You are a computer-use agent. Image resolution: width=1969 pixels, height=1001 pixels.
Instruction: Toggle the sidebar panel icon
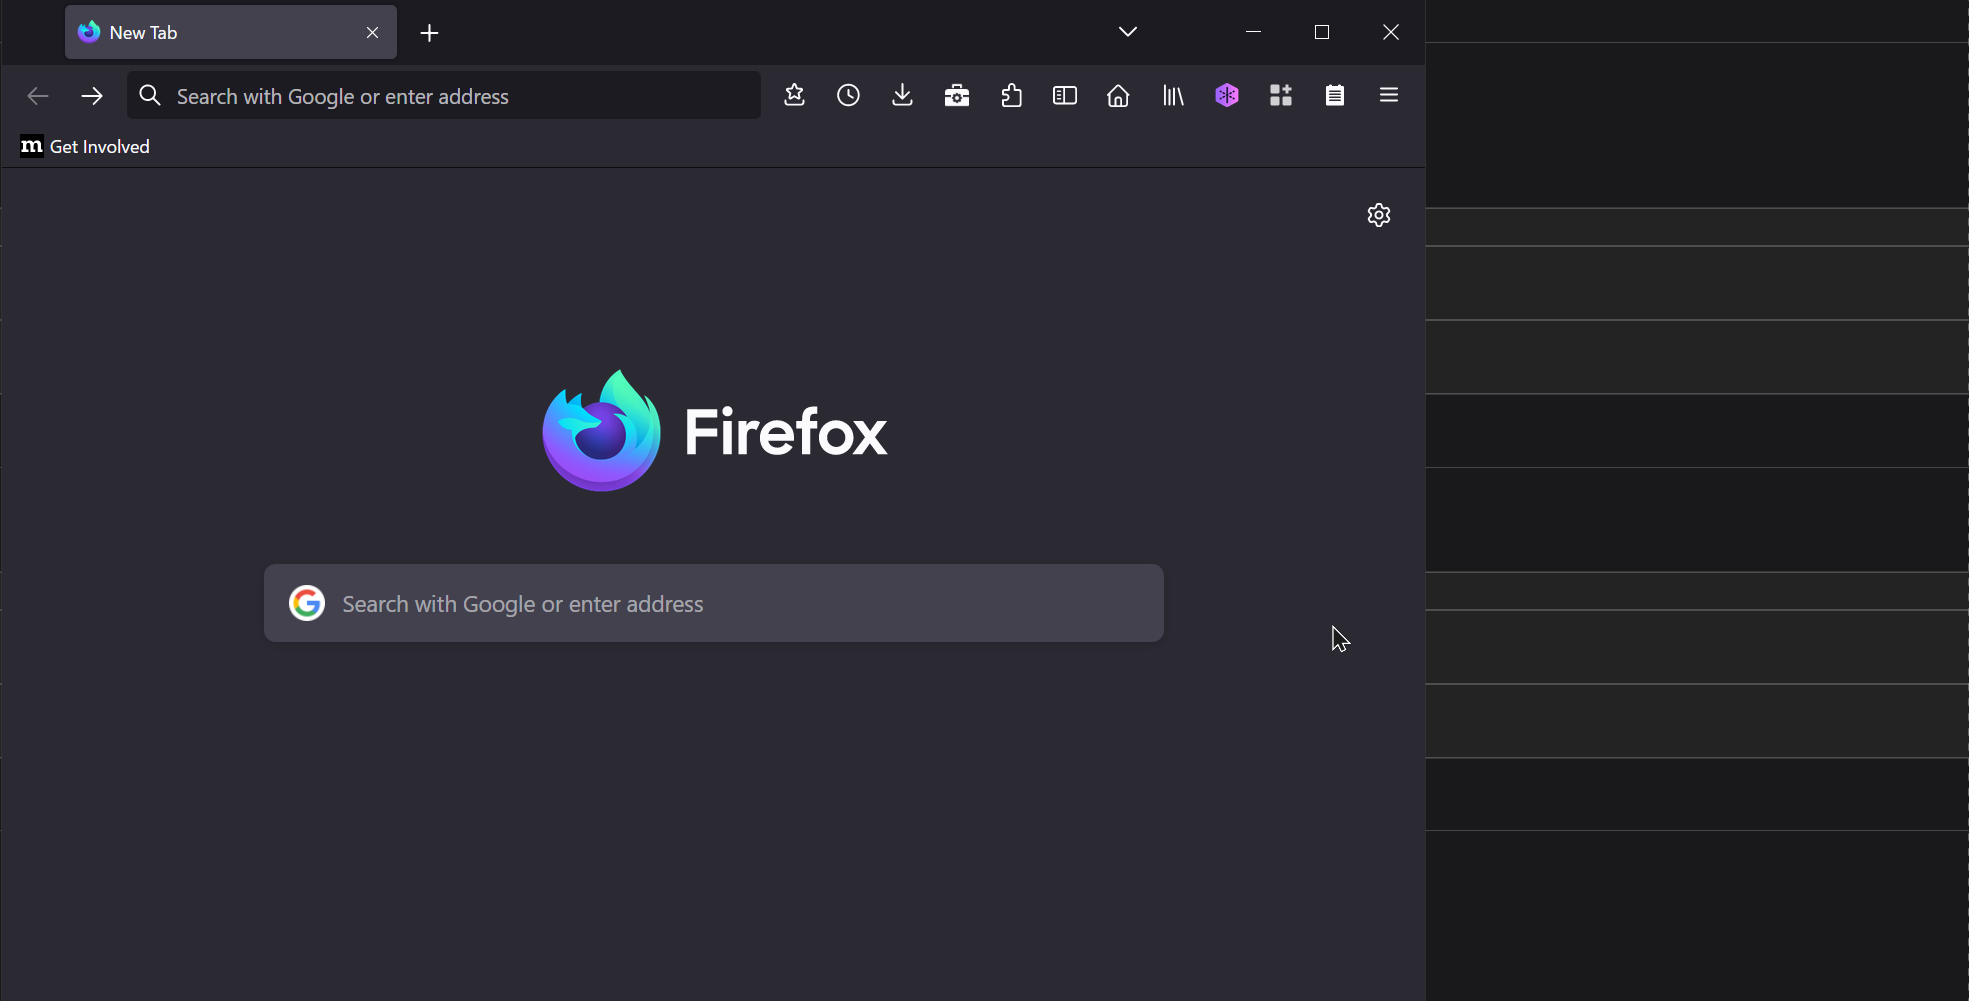coord(1065,95)
